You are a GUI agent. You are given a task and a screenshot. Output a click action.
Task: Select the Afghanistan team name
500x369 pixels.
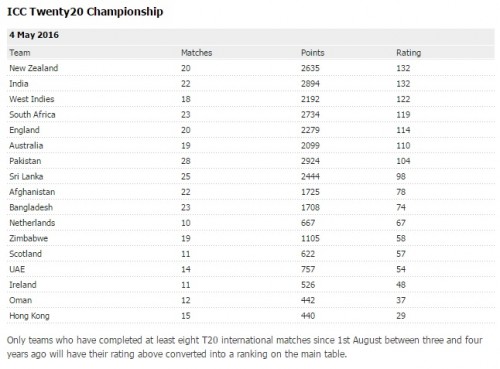tap(32, 192)
